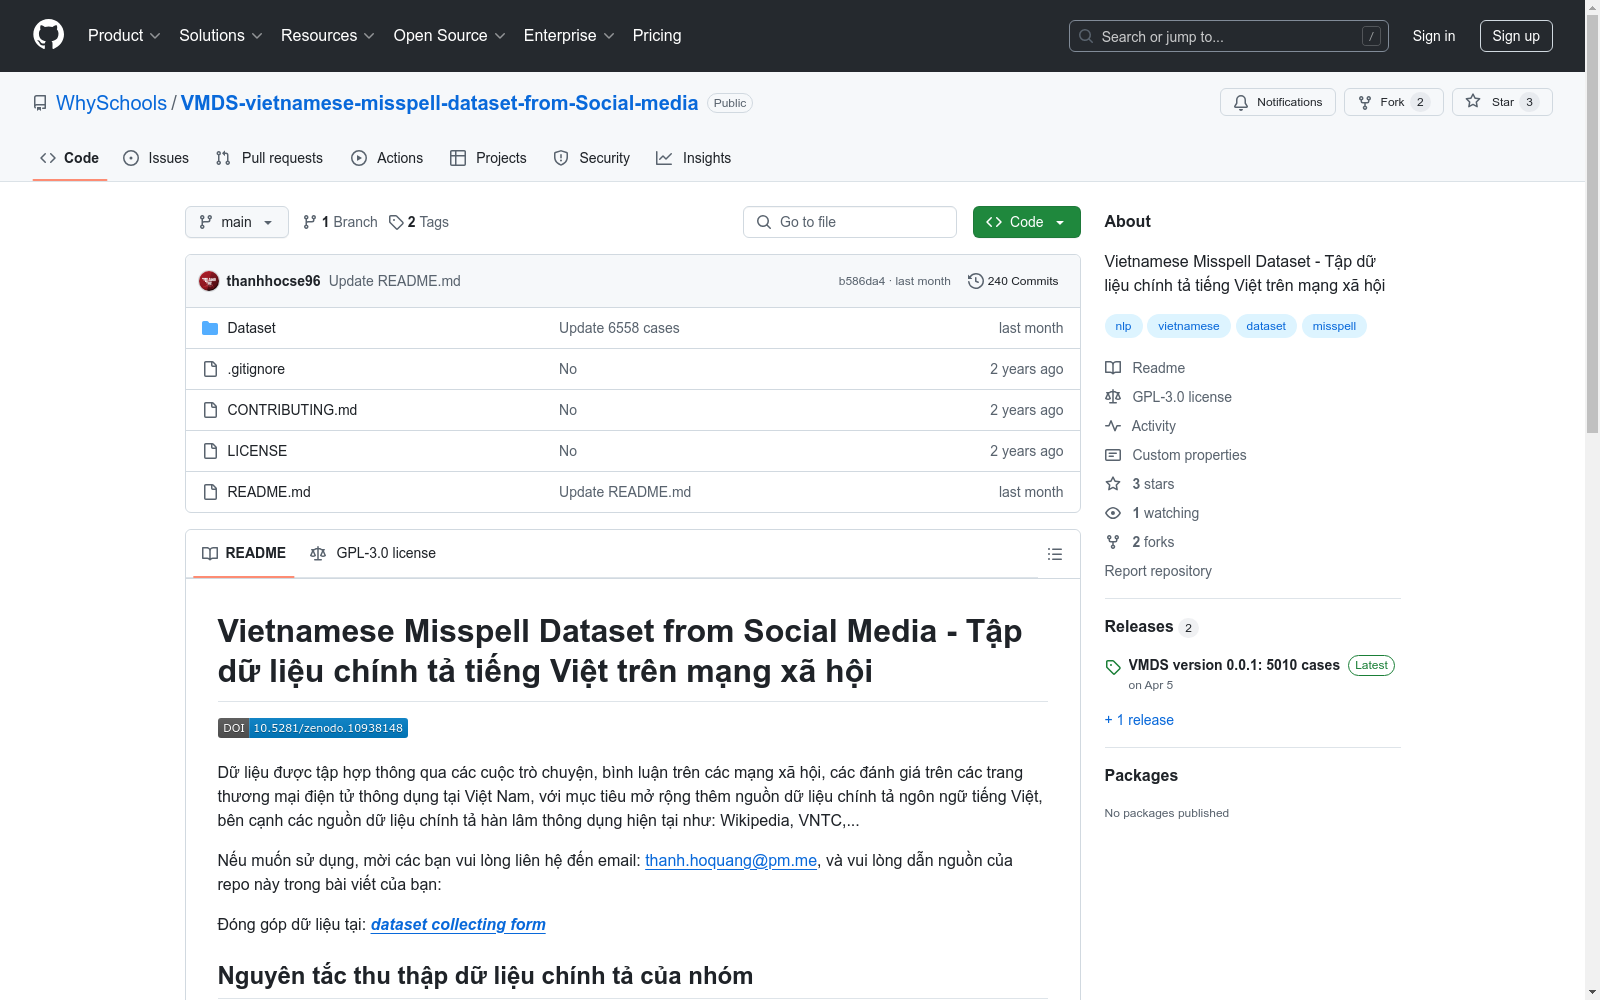The width and height of the screenshot is (1600, 1000).
Task: Click the Star icon
Action: (1473, 101)
